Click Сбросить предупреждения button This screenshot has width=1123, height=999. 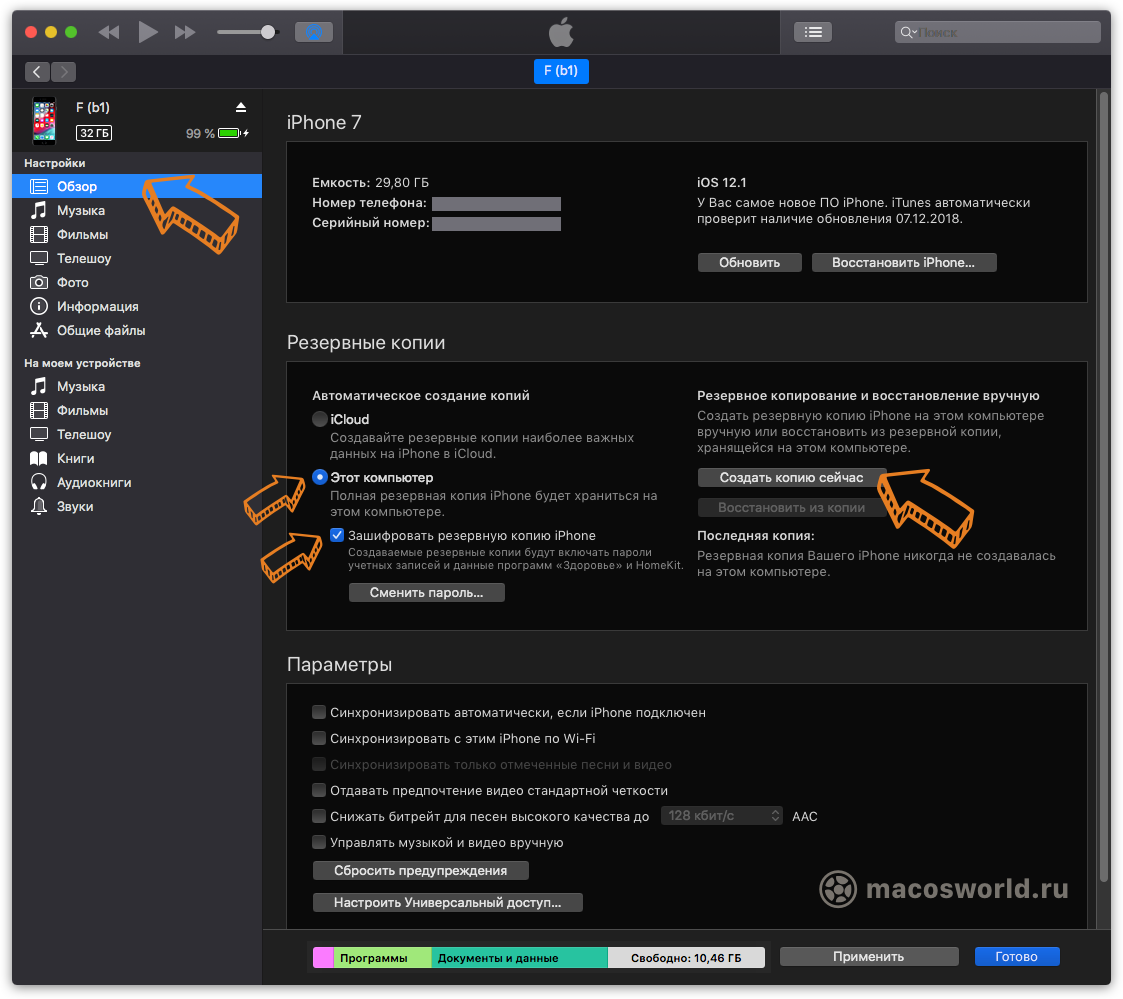[x=420, y=871]
